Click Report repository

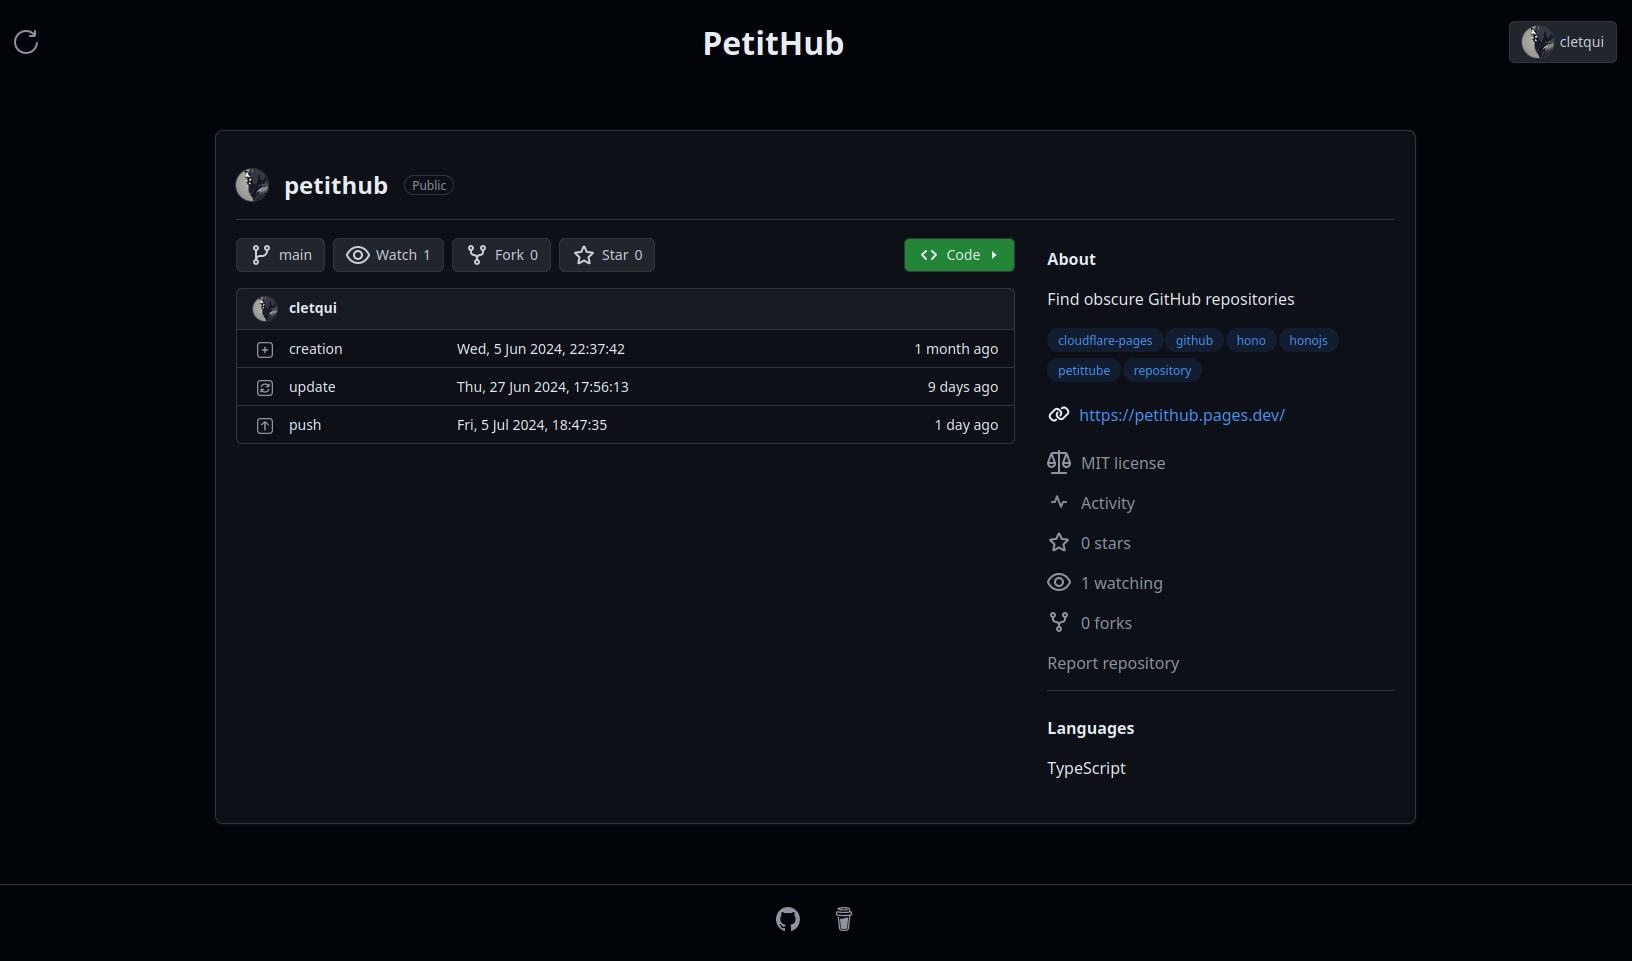1113,662
